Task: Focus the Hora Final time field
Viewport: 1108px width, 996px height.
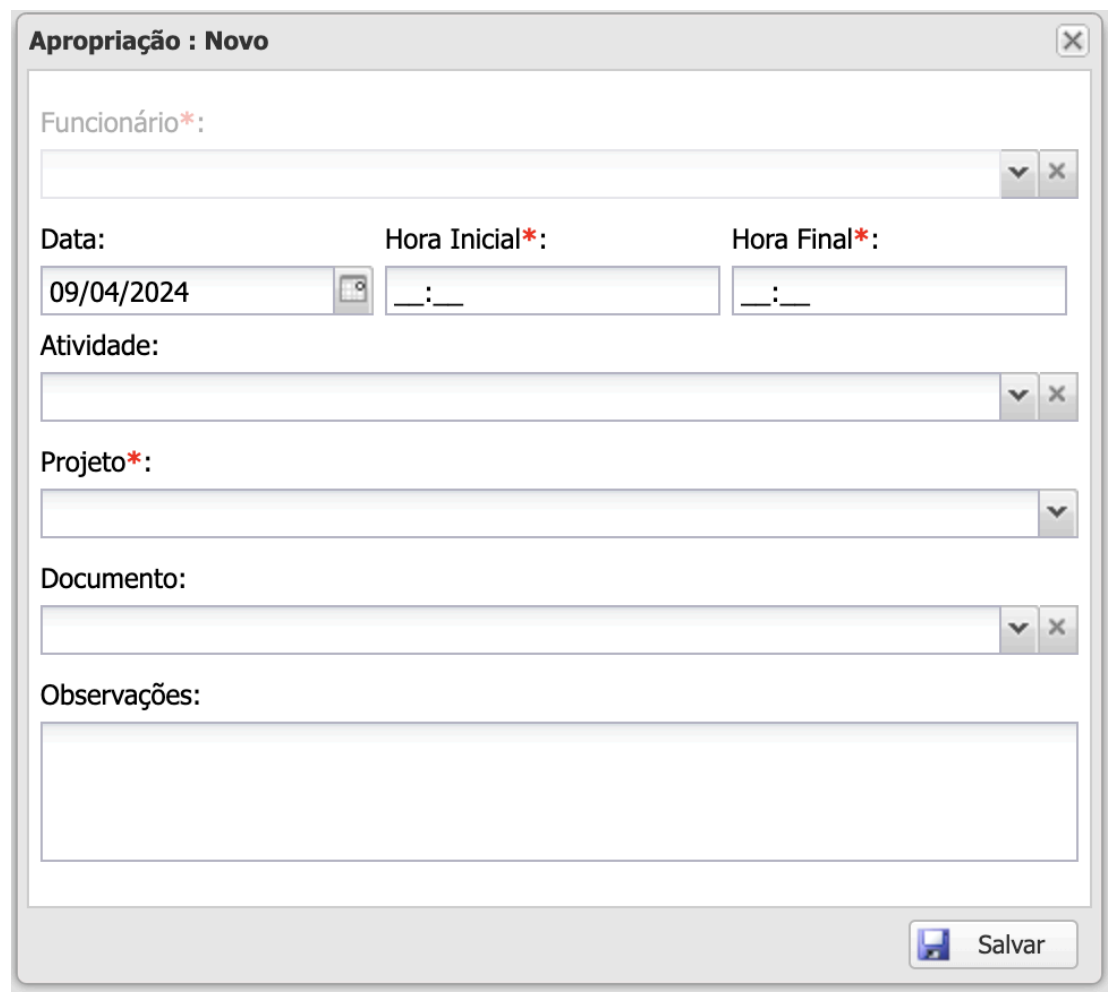Action: point(898,291)
